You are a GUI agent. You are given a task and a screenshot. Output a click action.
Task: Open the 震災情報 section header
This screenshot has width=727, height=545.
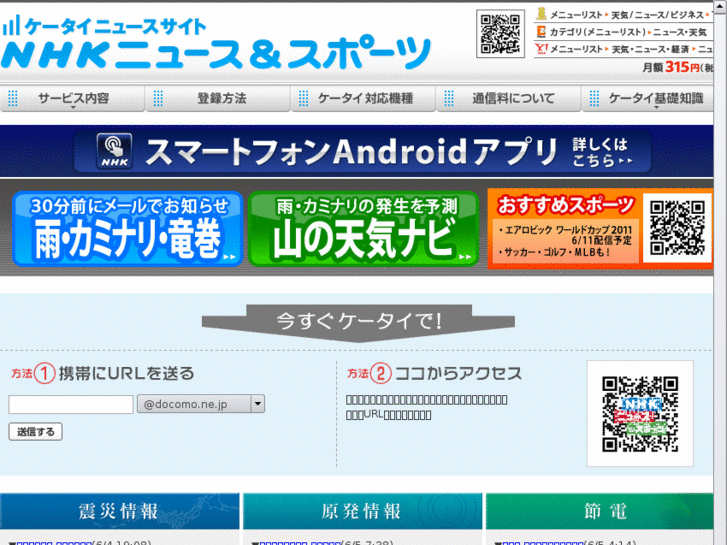(120, 511)
